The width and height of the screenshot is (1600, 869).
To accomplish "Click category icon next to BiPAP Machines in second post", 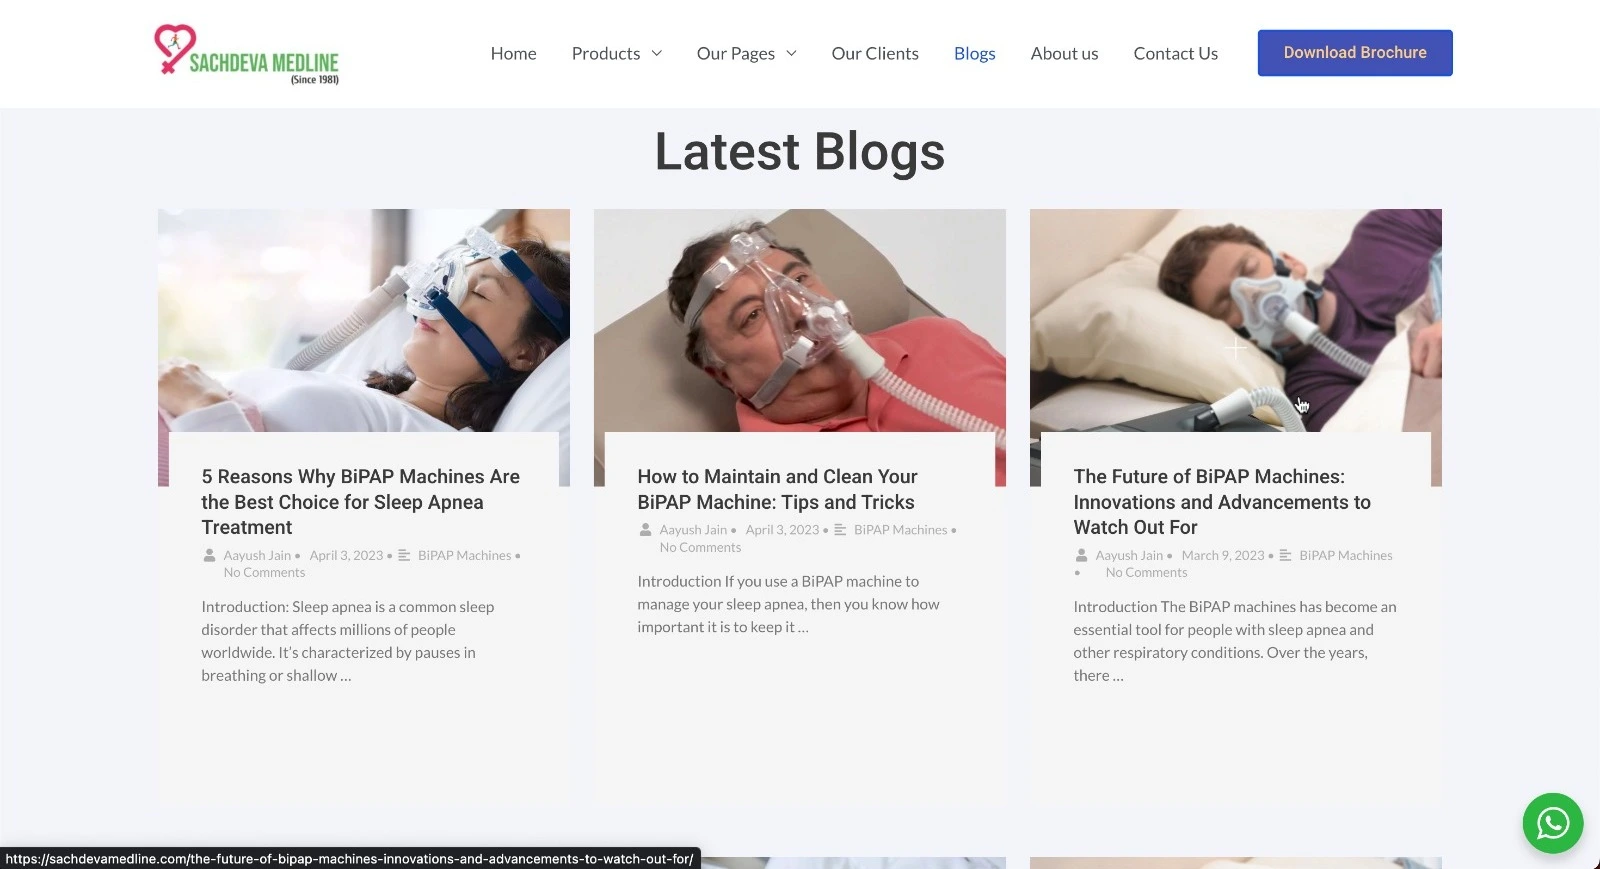I will [840, 530].
